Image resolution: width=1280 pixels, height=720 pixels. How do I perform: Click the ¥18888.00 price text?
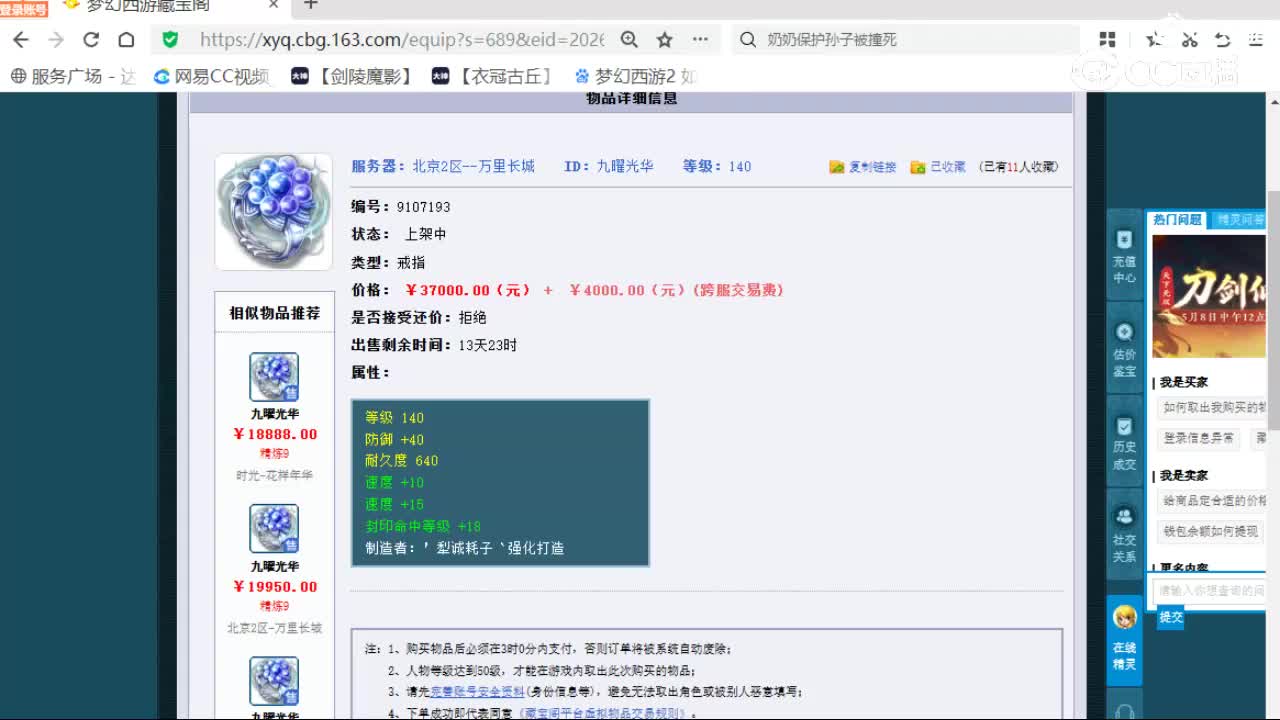click(275, 434)
